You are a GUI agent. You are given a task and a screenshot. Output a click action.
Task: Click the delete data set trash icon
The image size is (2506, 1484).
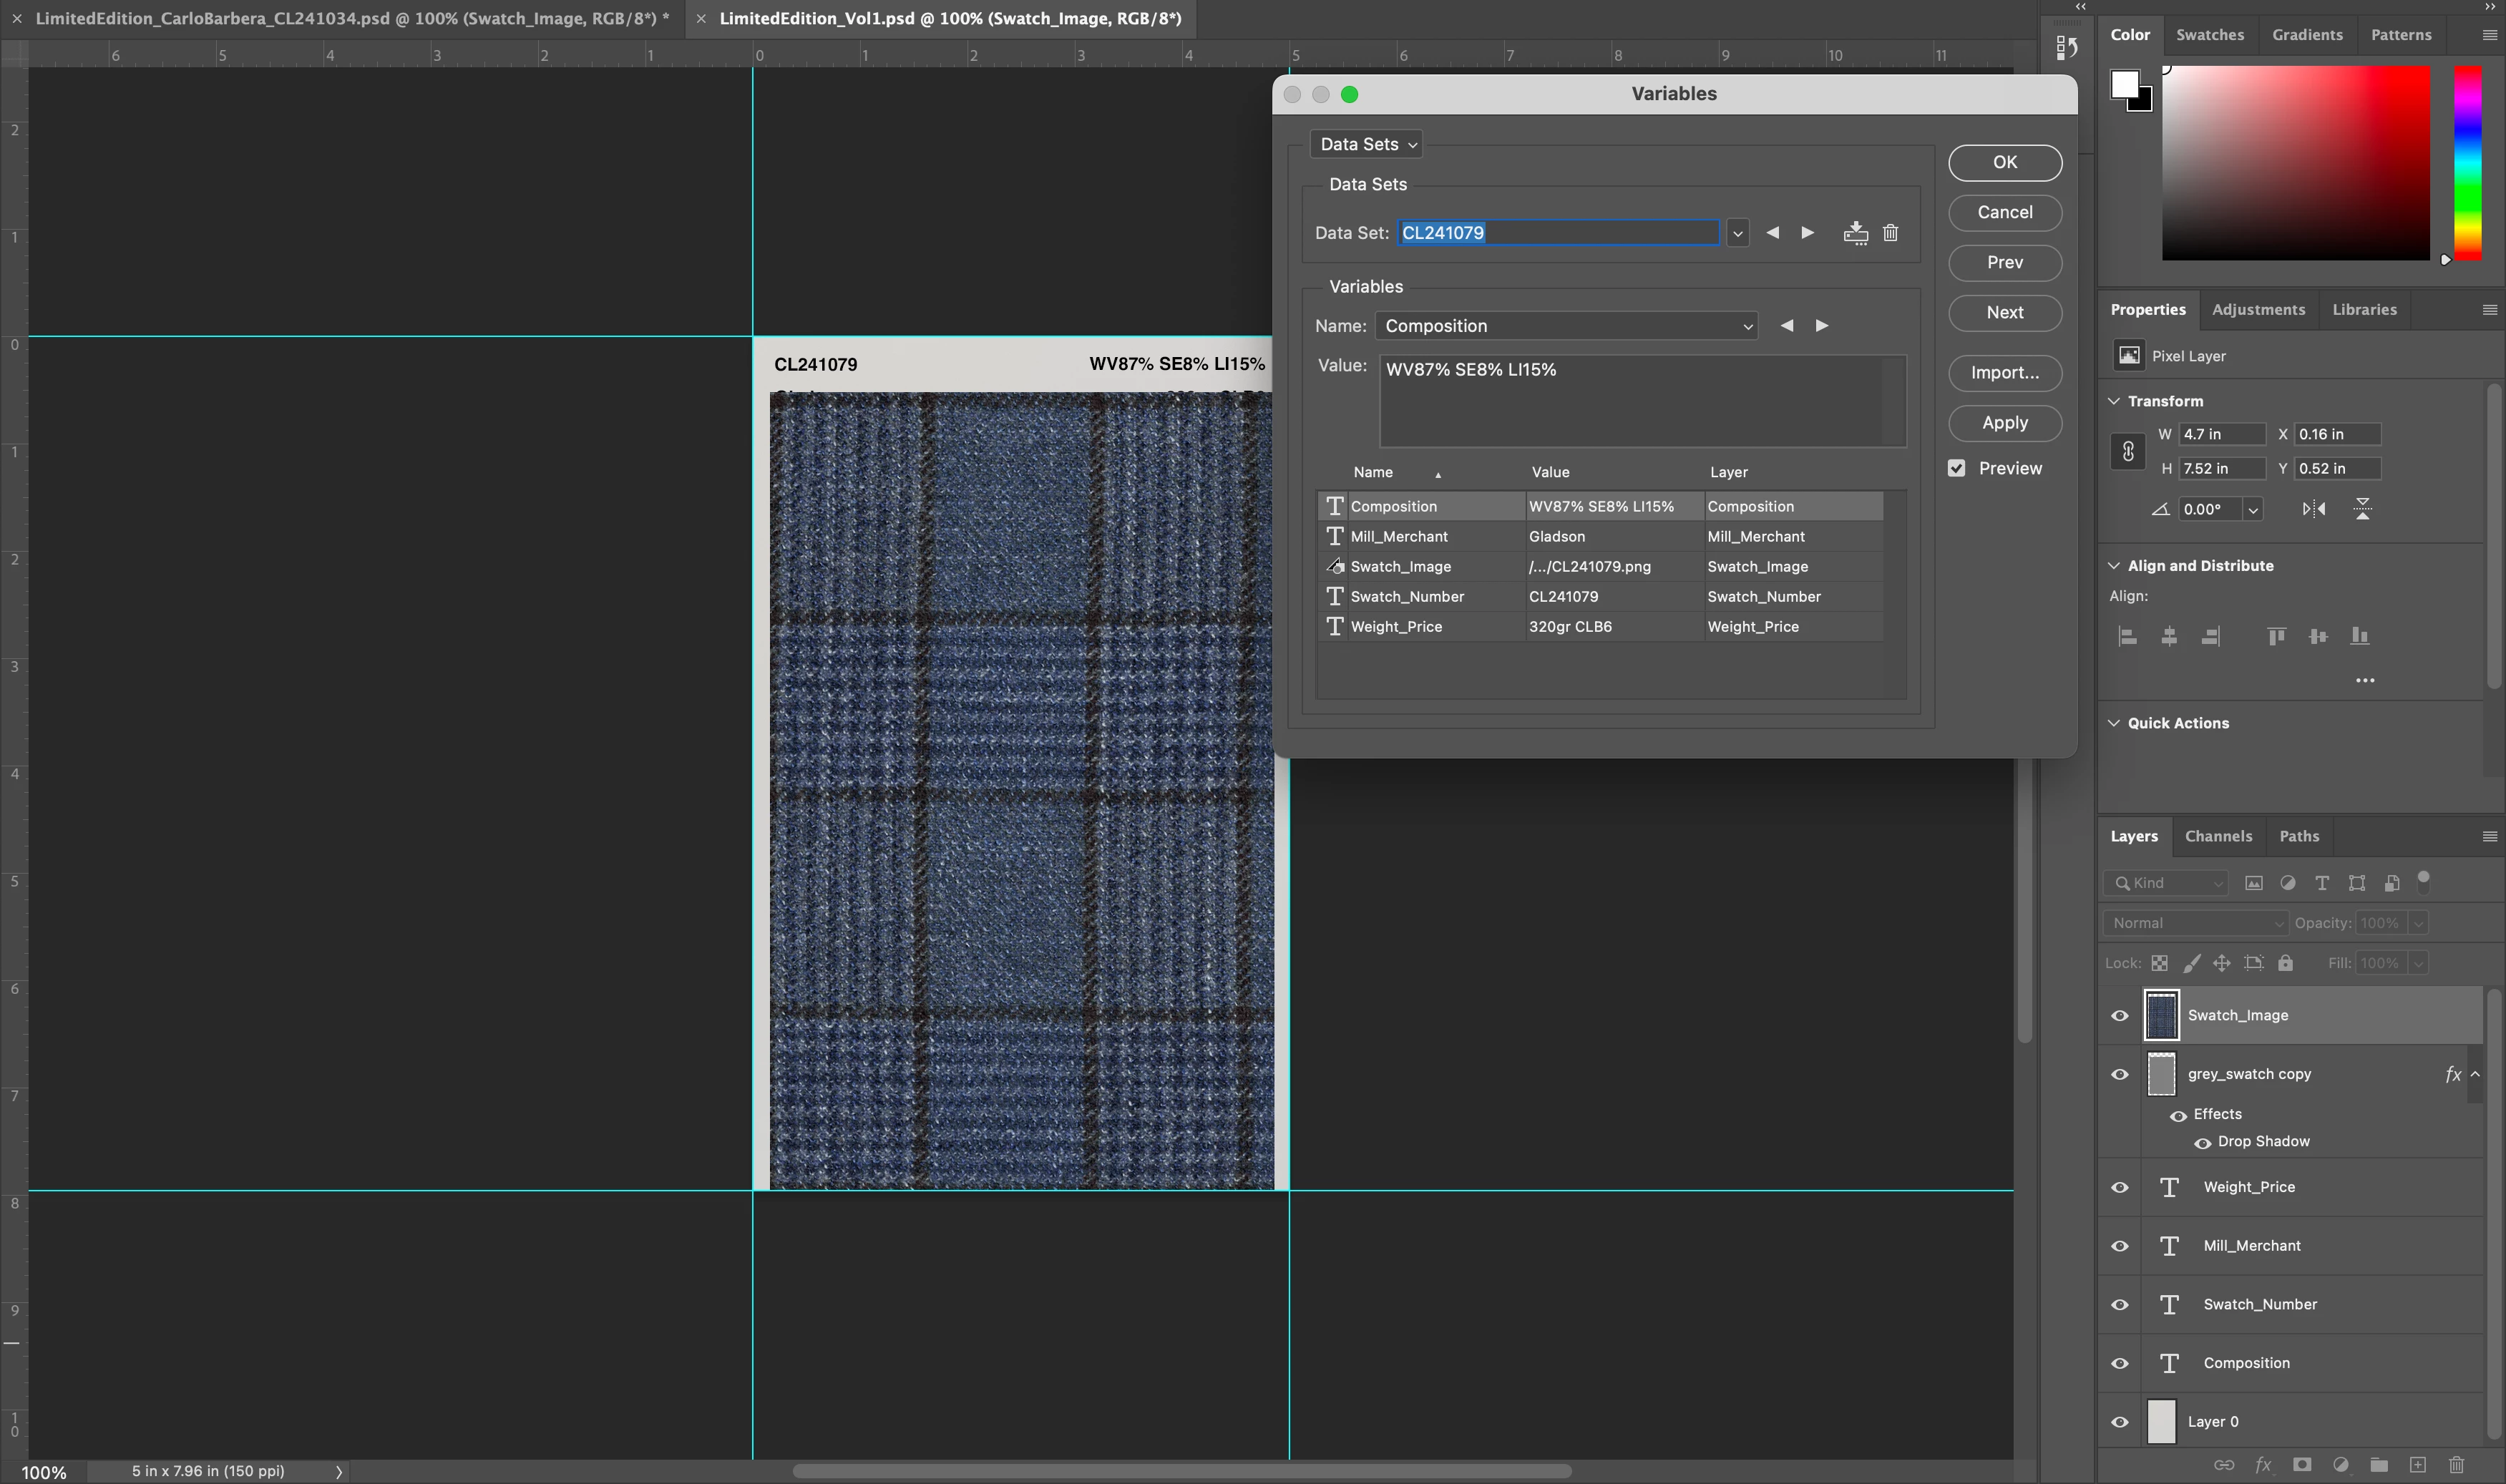[1890, 233]
